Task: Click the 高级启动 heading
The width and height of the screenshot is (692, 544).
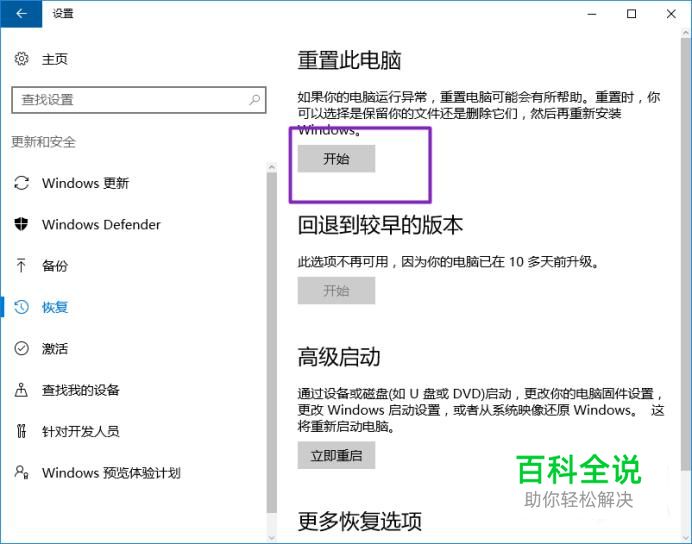Action: click(339, 357)
